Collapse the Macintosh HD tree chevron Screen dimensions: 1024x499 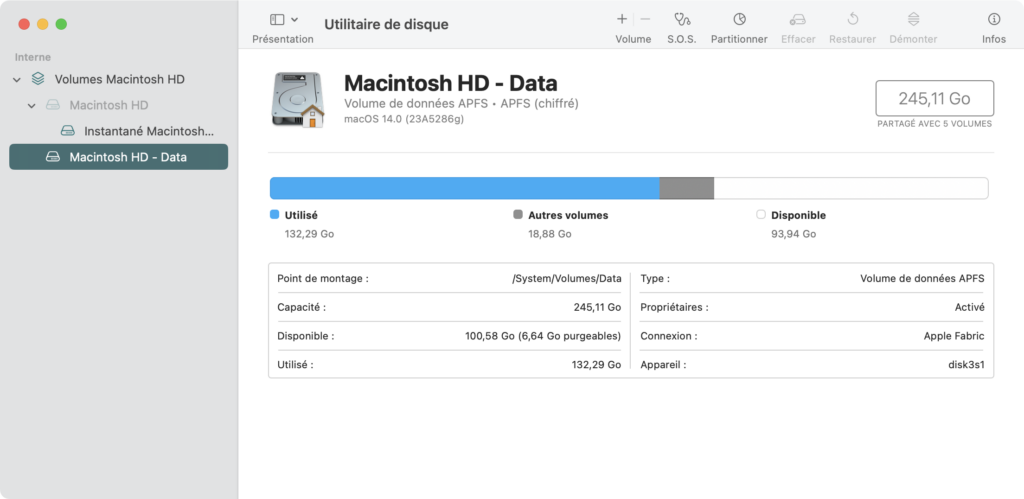point(31,105)
